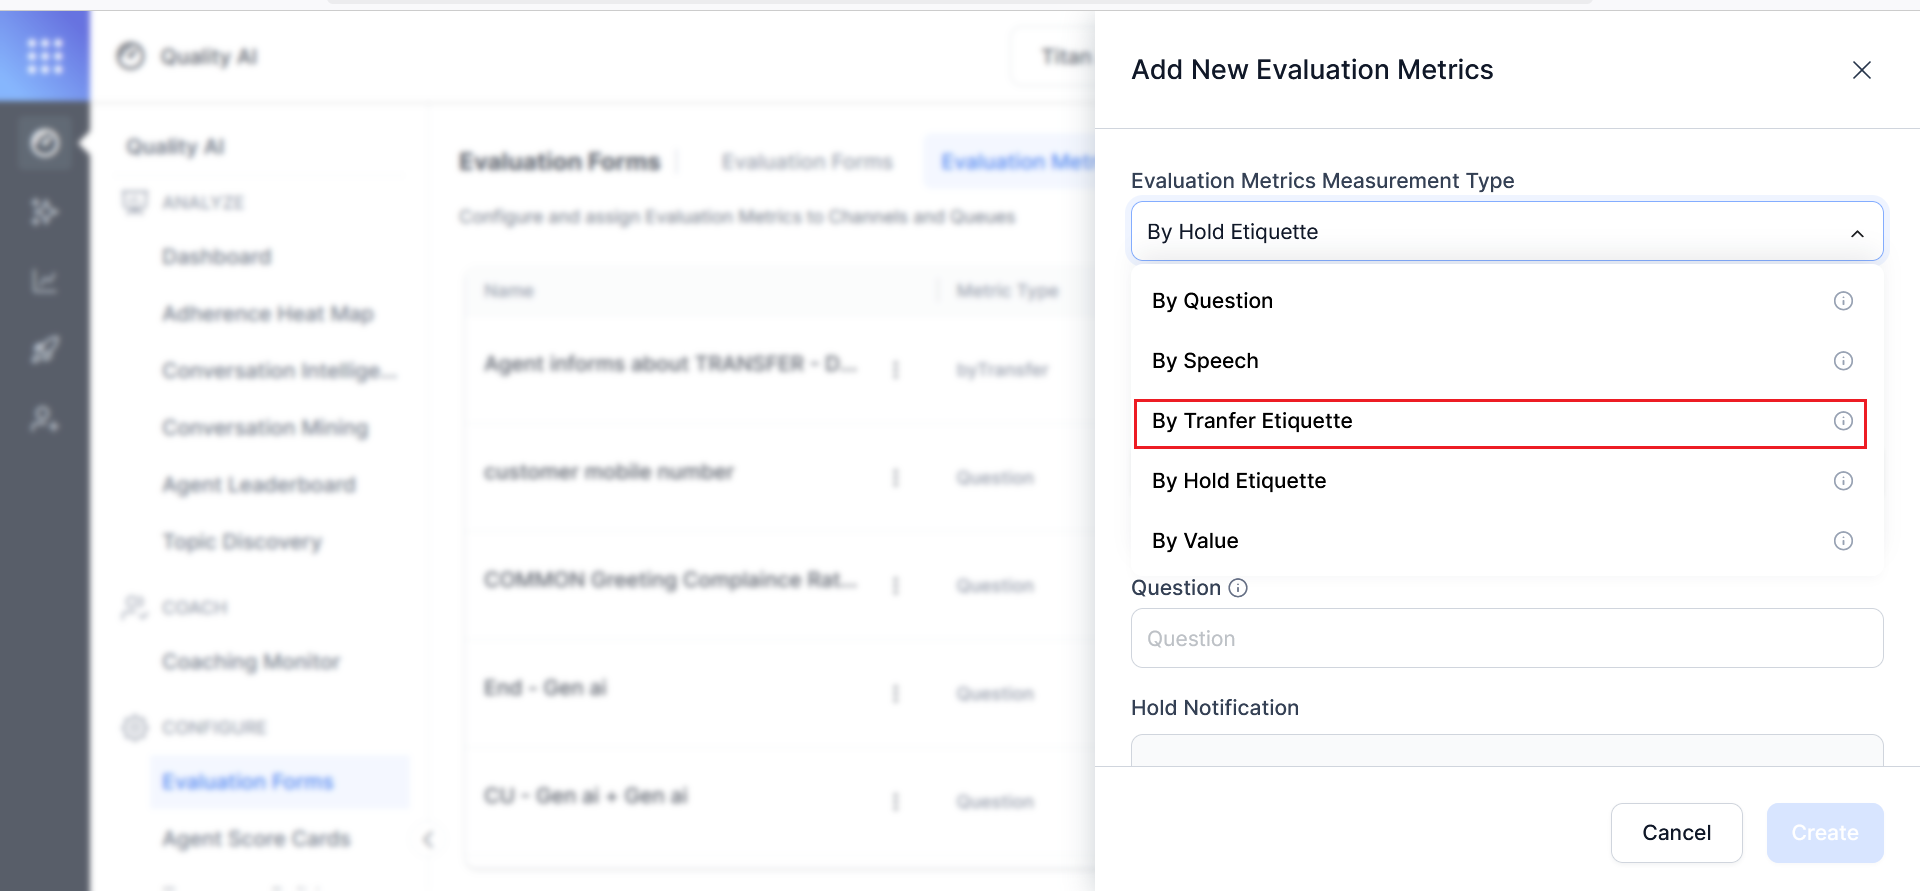1920x891 pixels.
Task: Click the Cancel button in dialog
Action: (1676, 832)
